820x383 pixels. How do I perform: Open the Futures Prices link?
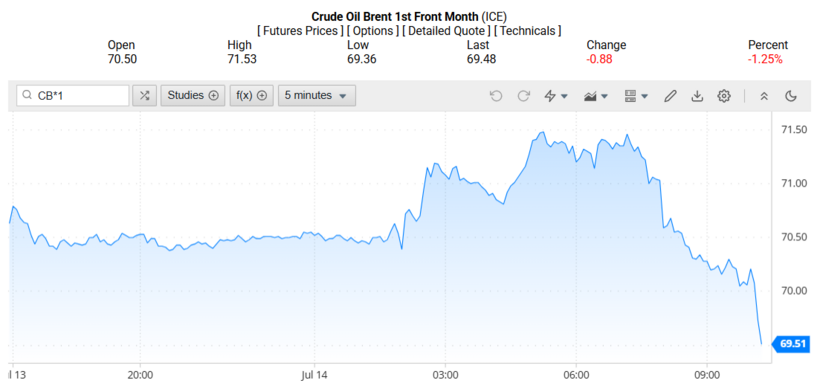pyautogui.click(x=300, y=31)
